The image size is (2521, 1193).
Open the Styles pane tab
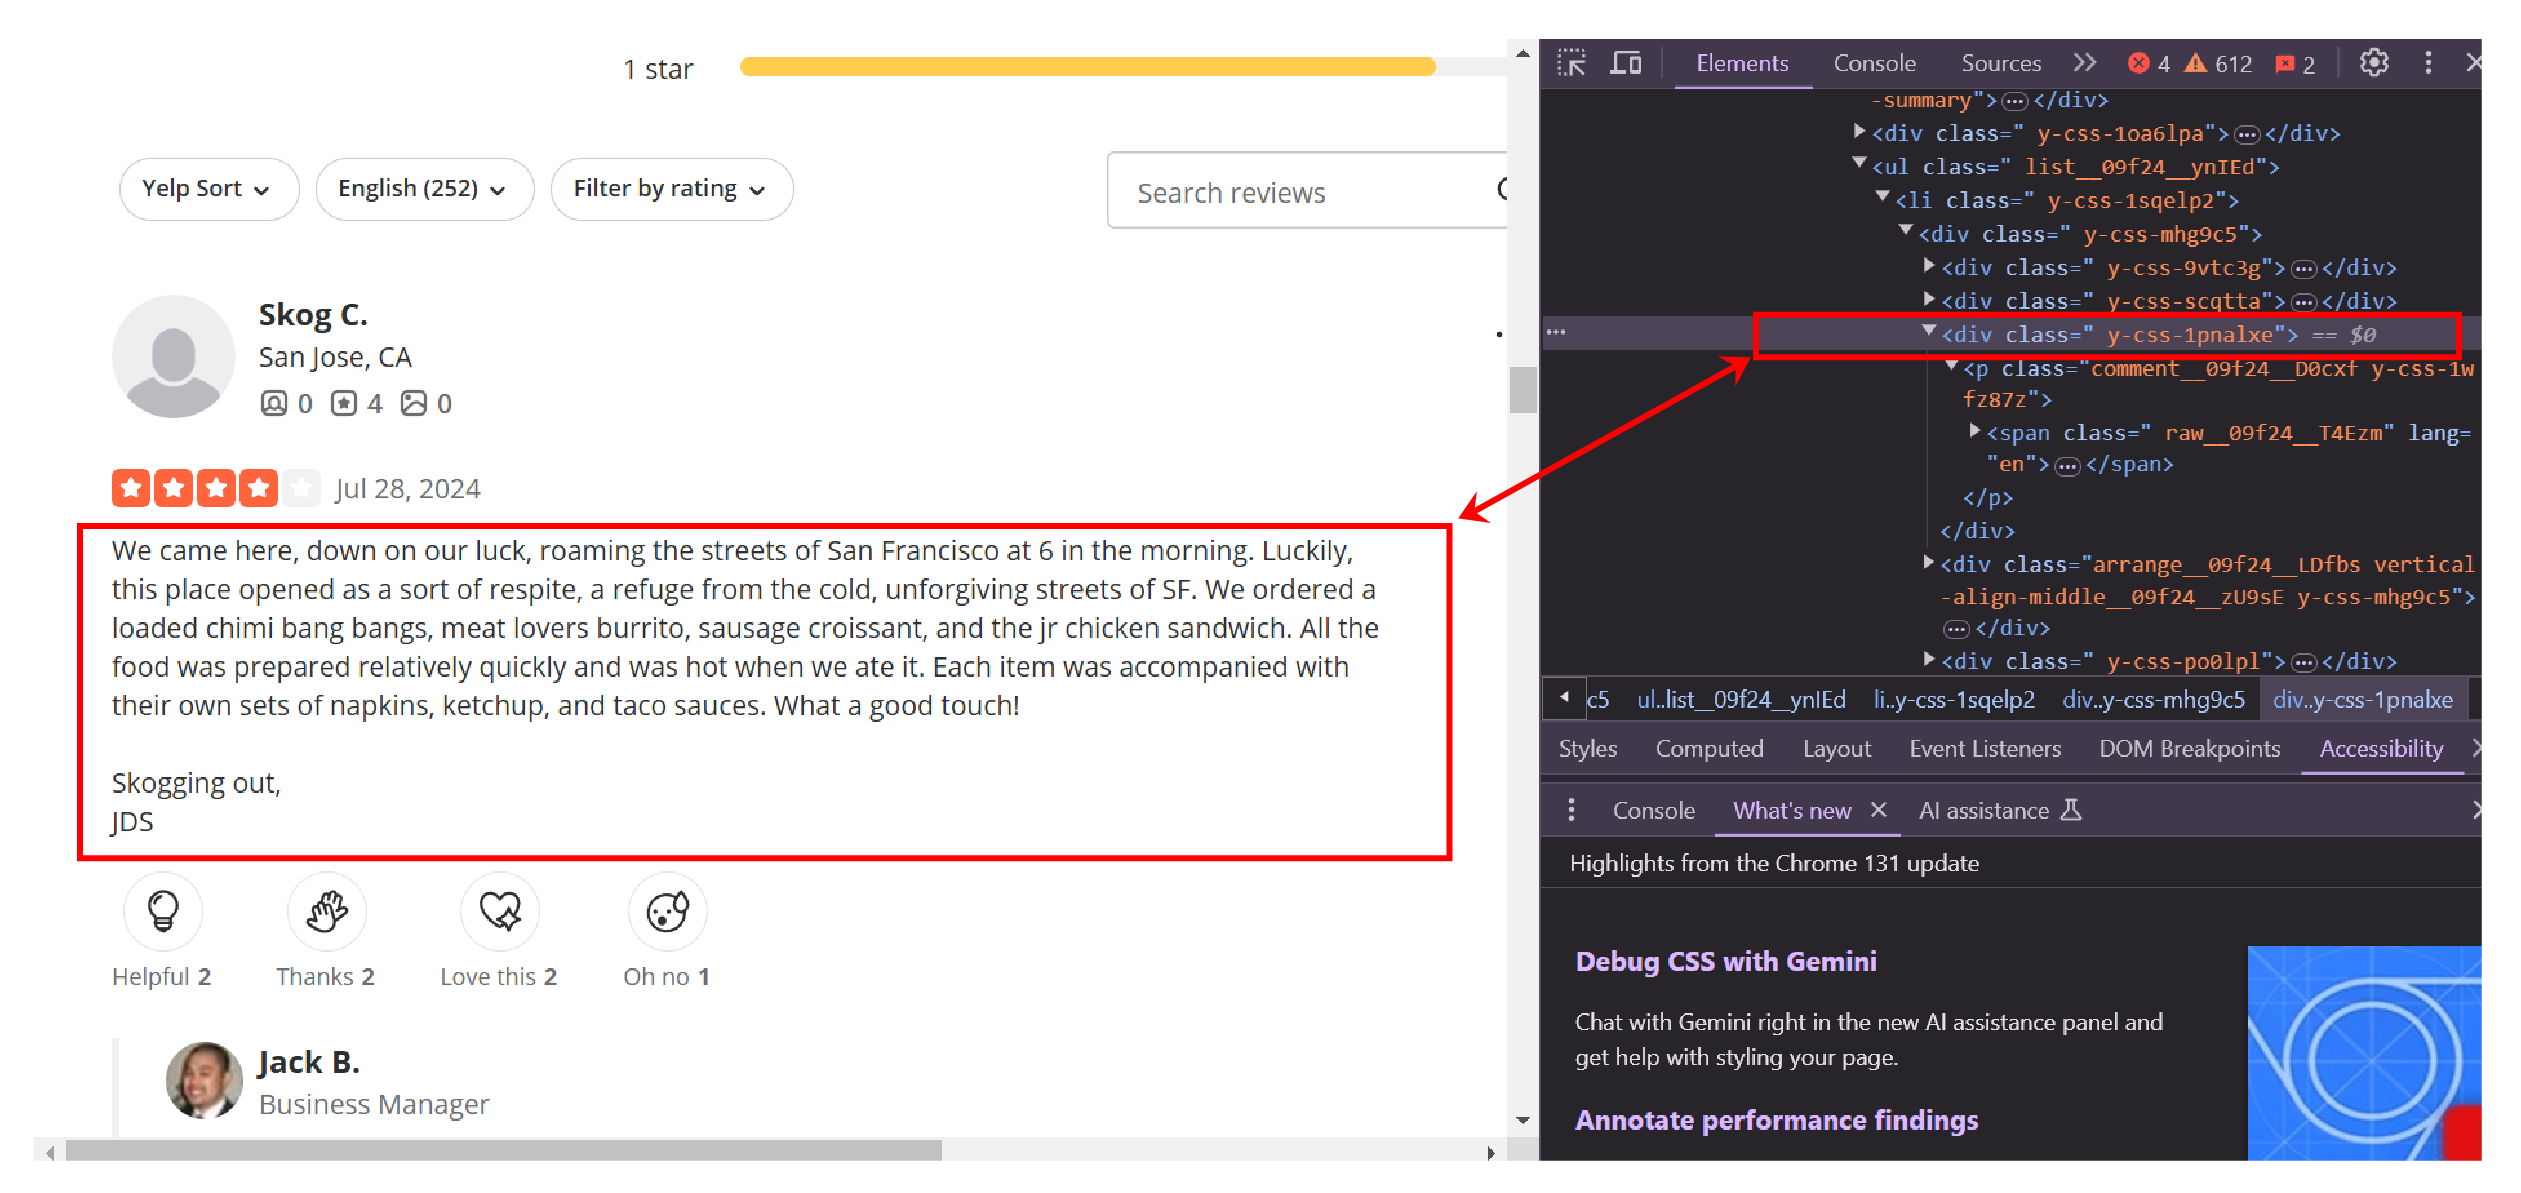[x=1587, y=749]
